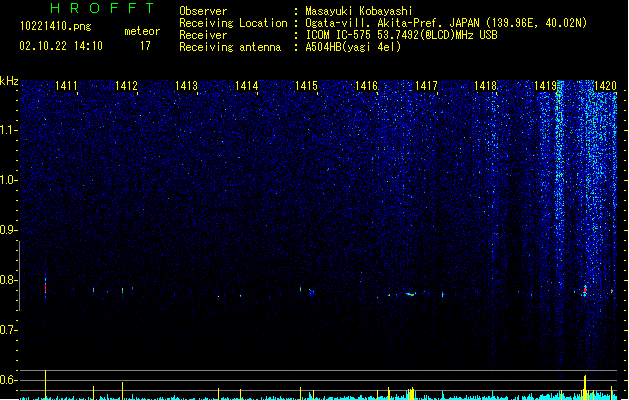The image size is (629, 400).
Task: Click the tallest yellow intensity spike before 1411
Action: point(45,385)
